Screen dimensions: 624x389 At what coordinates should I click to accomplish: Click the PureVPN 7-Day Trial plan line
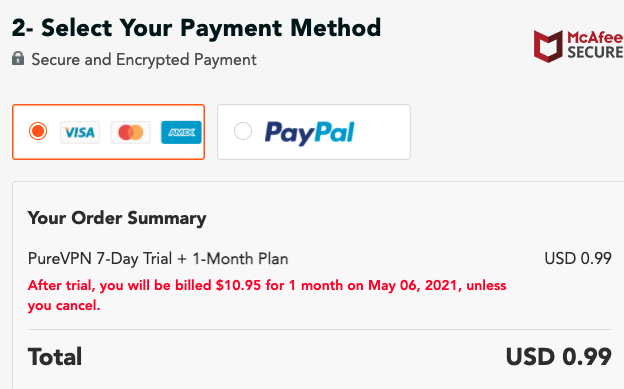point(158,259)
